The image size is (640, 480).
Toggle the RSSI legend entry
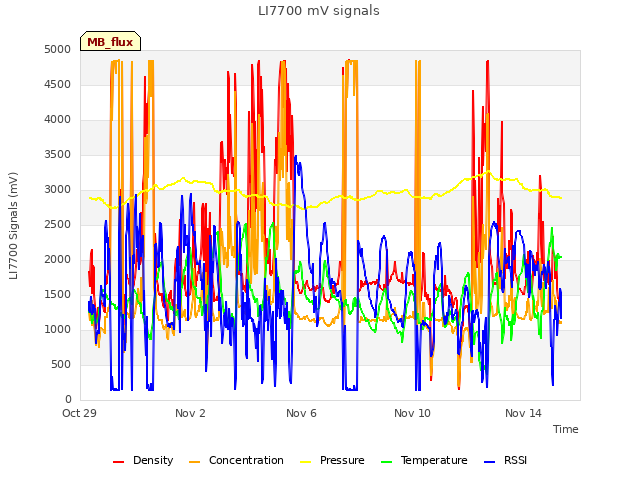pos(505,460)
